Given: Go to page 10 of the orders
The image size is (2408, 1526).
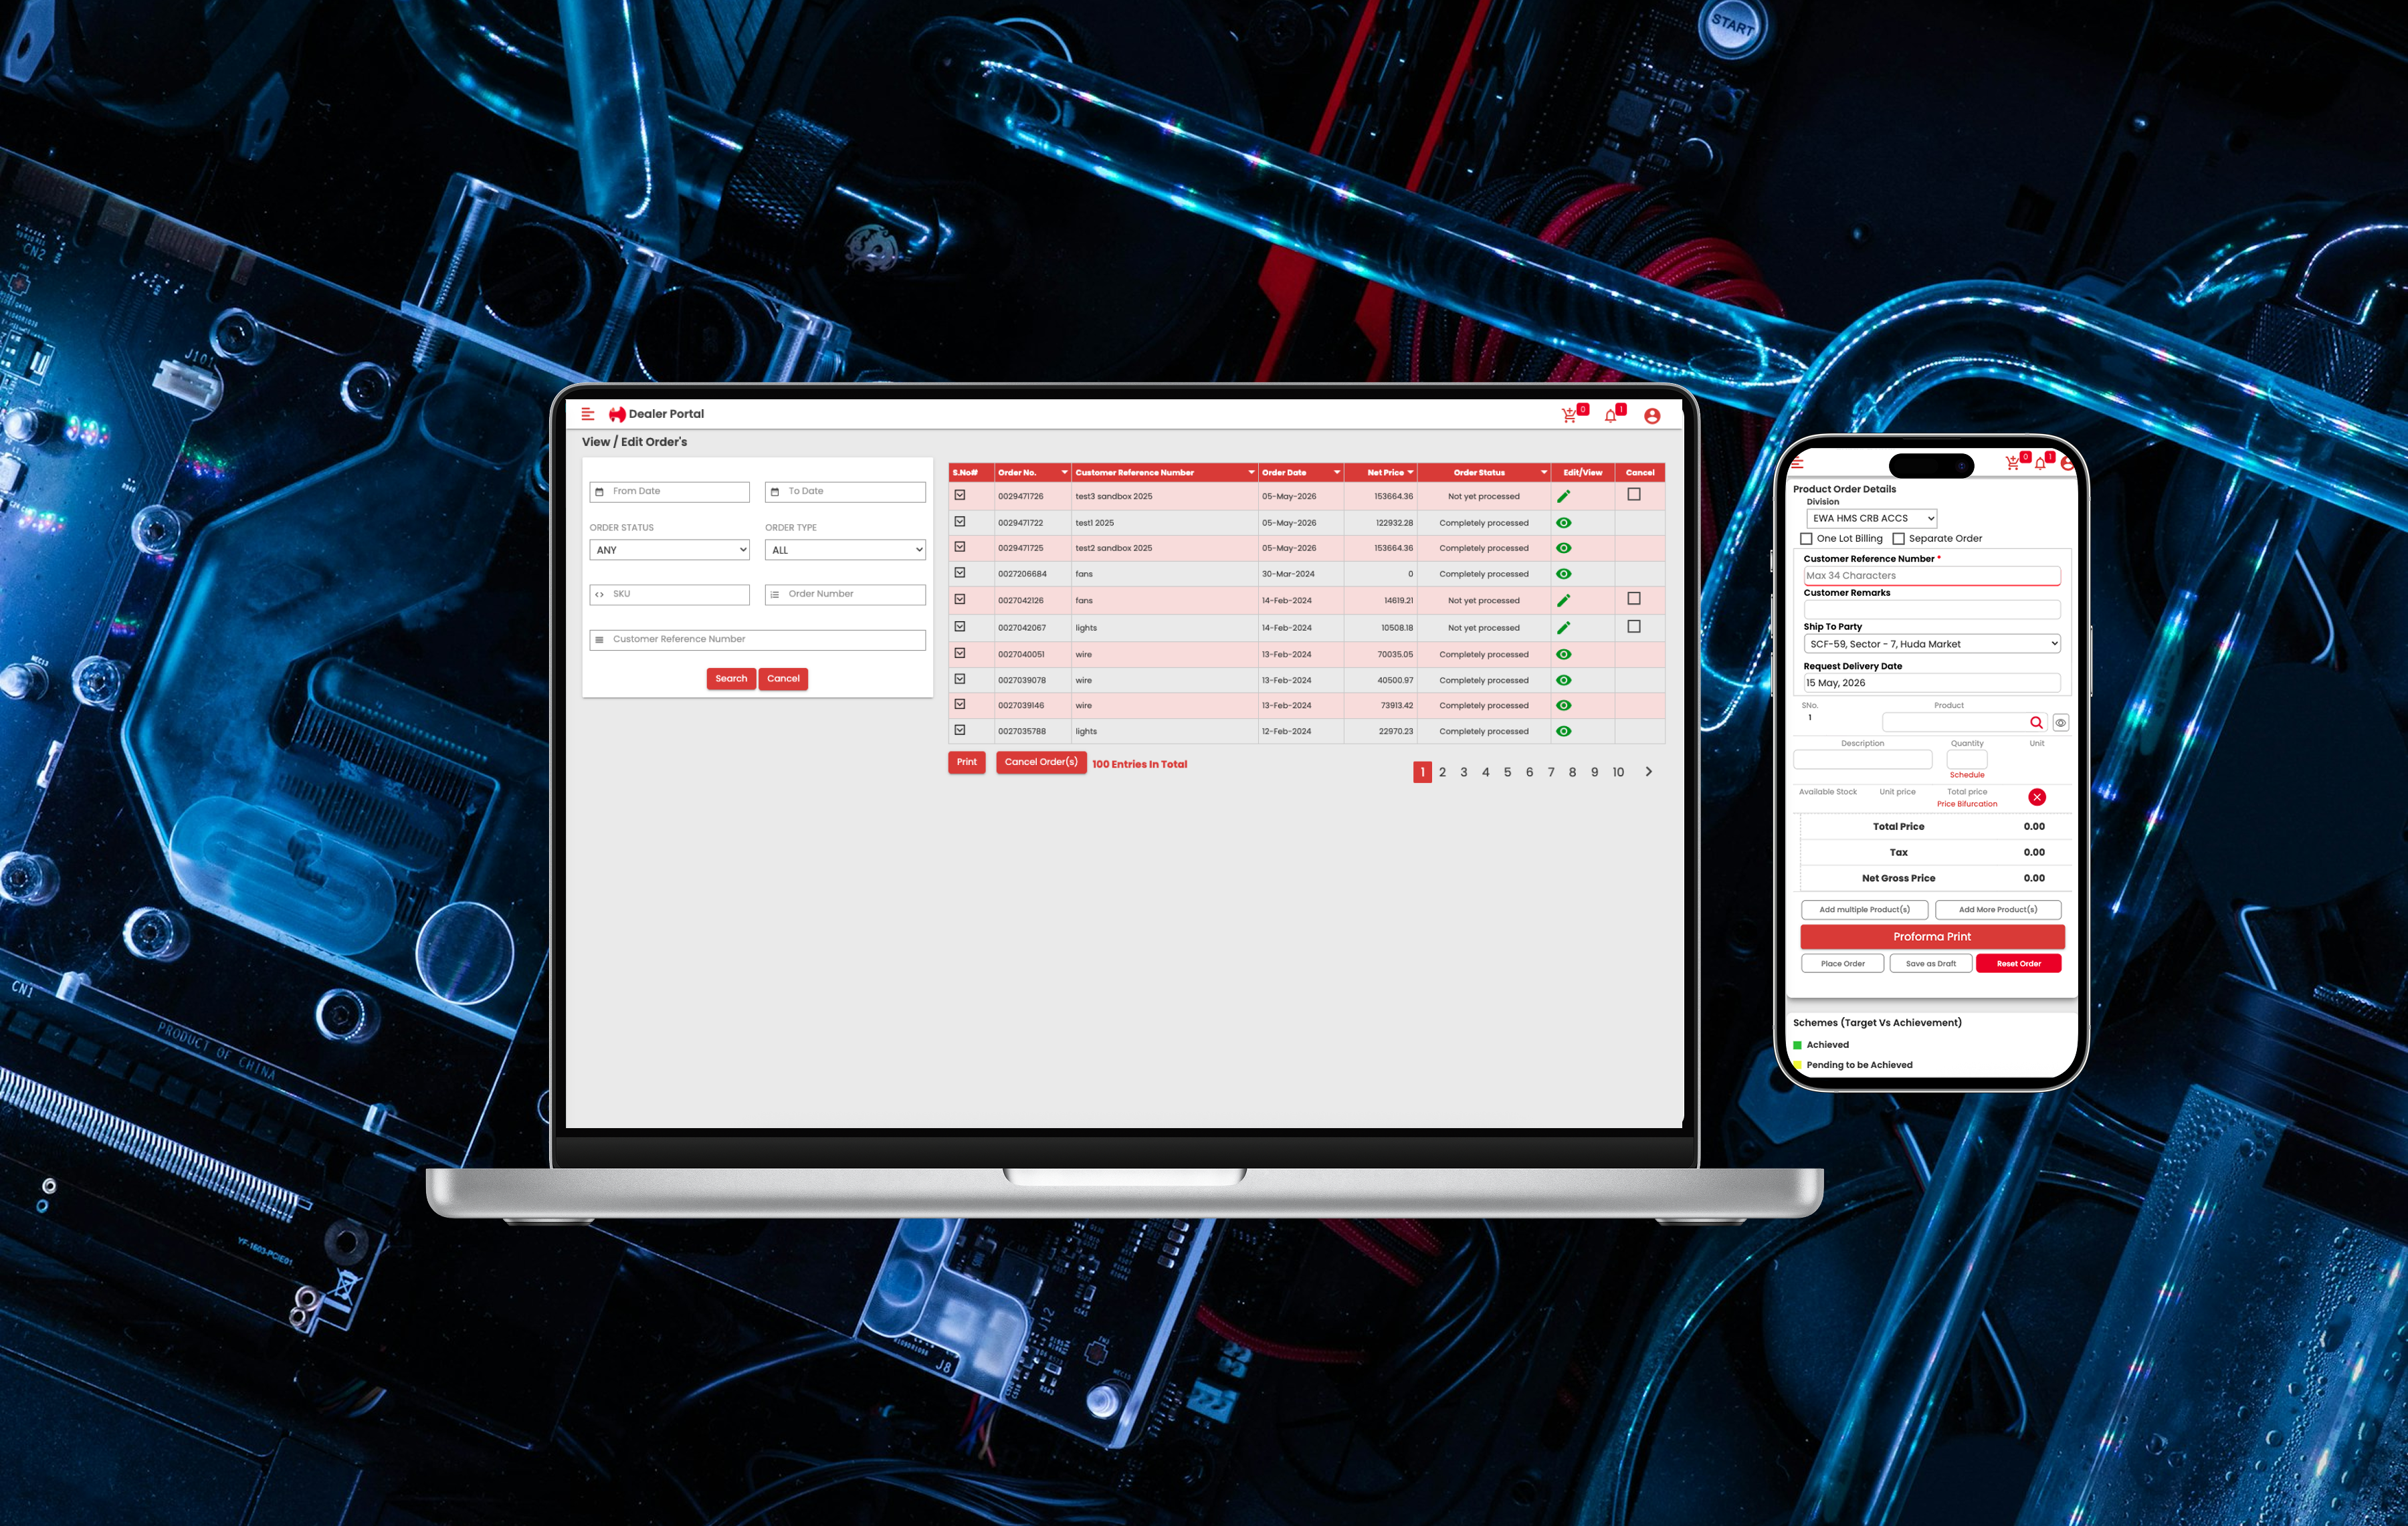Looking at the screenshot, I should point(1618,772).
